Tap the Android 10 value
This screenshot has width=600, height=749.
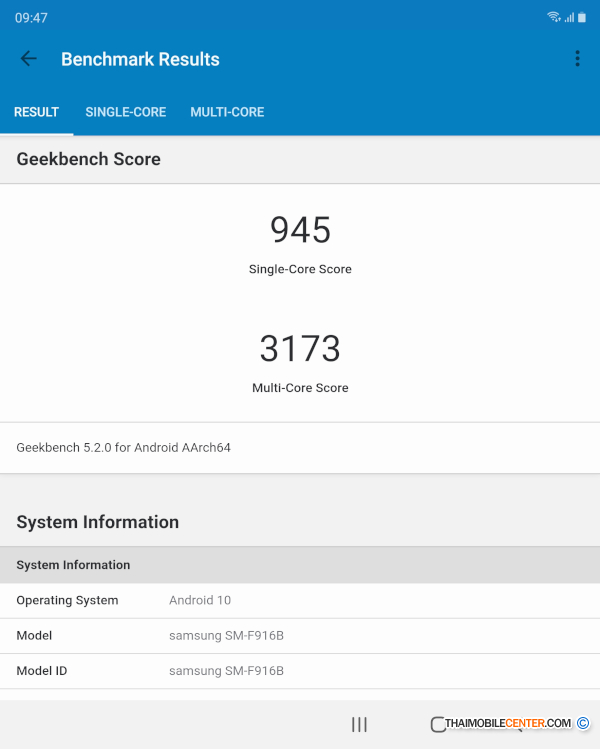(200, 600)
